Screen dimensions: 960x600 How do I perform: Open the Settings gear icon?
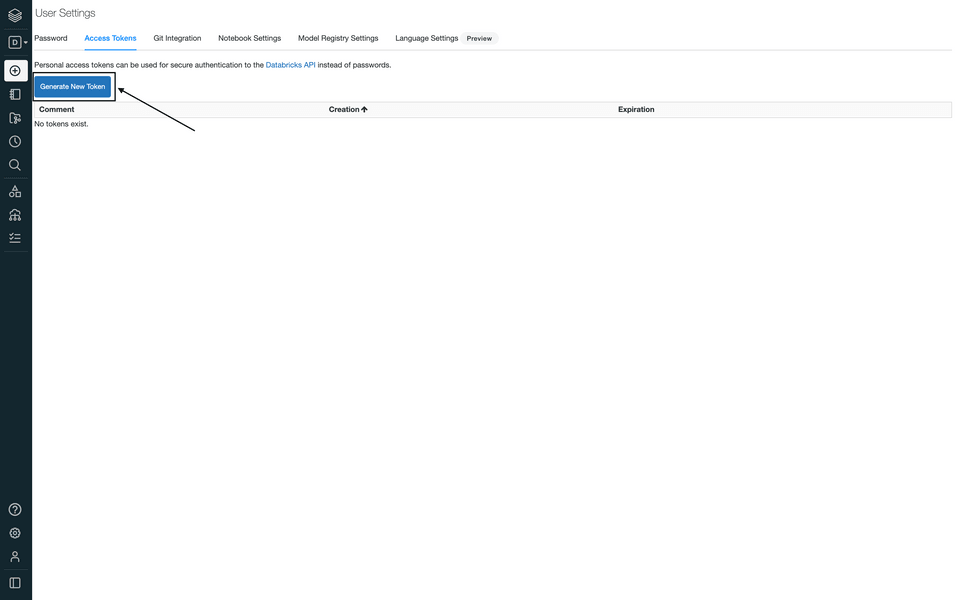(15, 533)
